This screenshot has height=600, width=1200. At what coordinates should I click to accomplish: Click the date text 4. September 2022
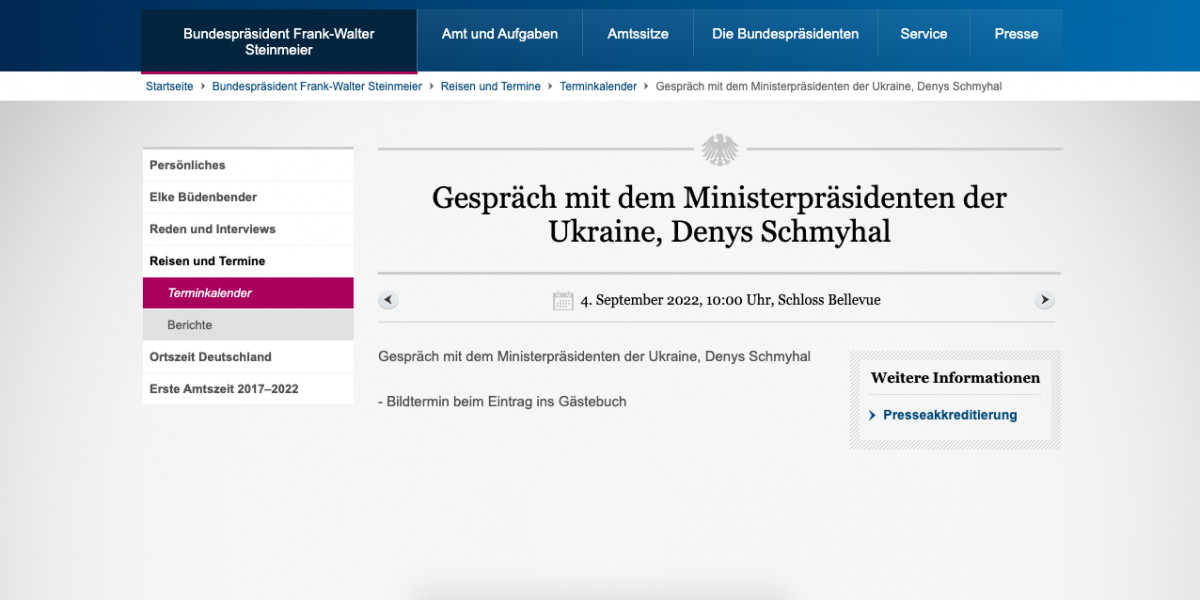click(640, 300)
